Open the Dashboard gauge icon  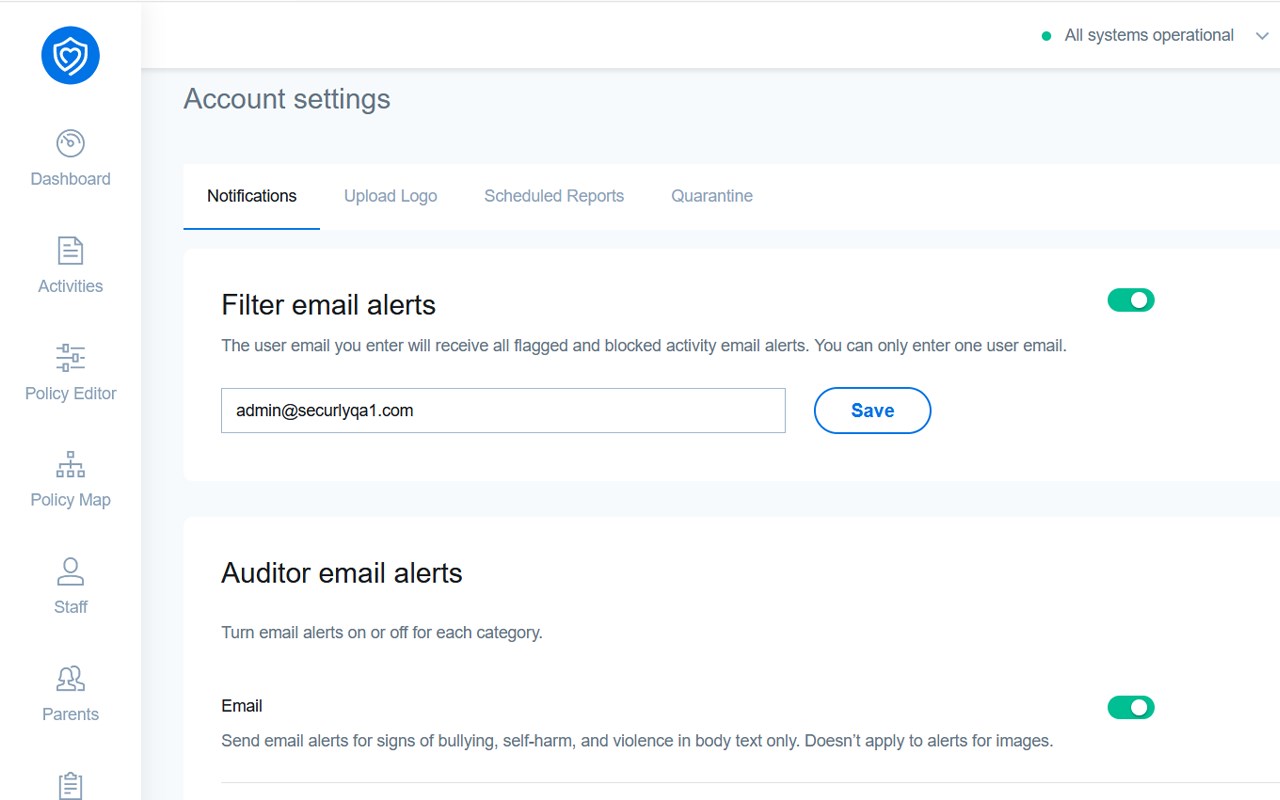tap(70, 144)
